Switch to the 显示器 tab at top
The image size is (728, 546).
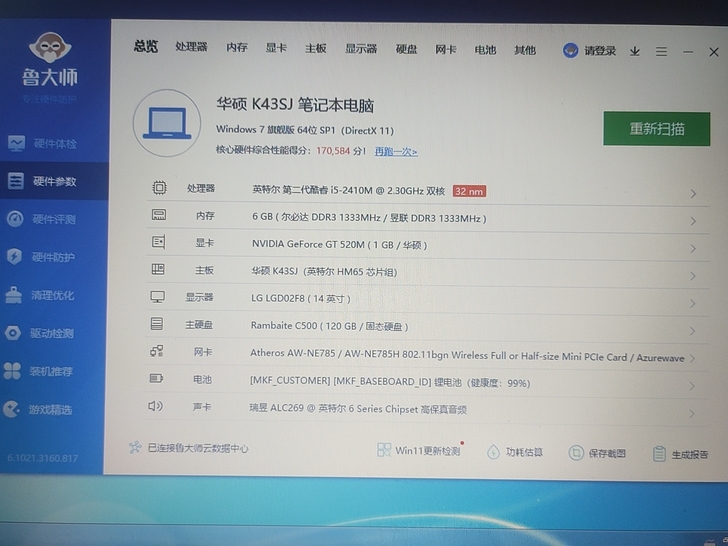click(x=361, y=49)
